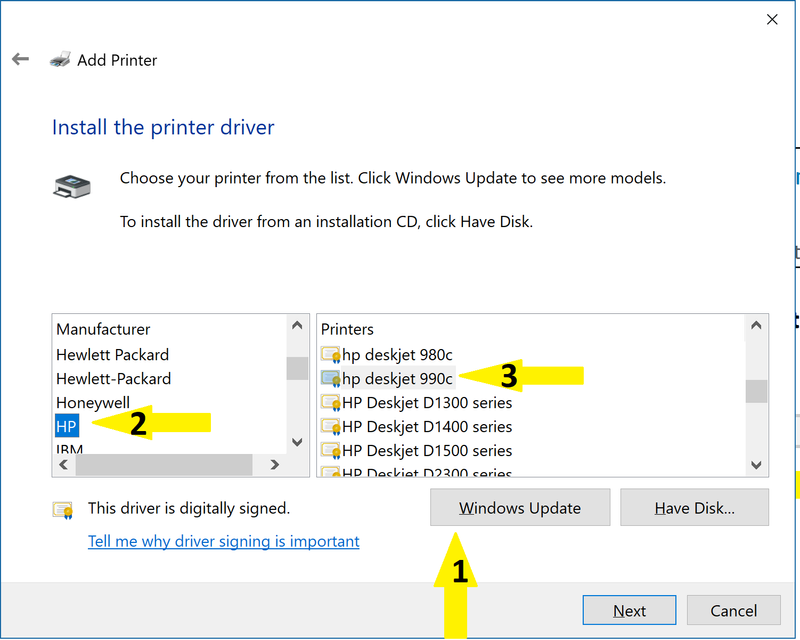Click the Manufacturer list vertical scrollbar thumb
Viewport: 800px width, 640px height.
(297, 368)
